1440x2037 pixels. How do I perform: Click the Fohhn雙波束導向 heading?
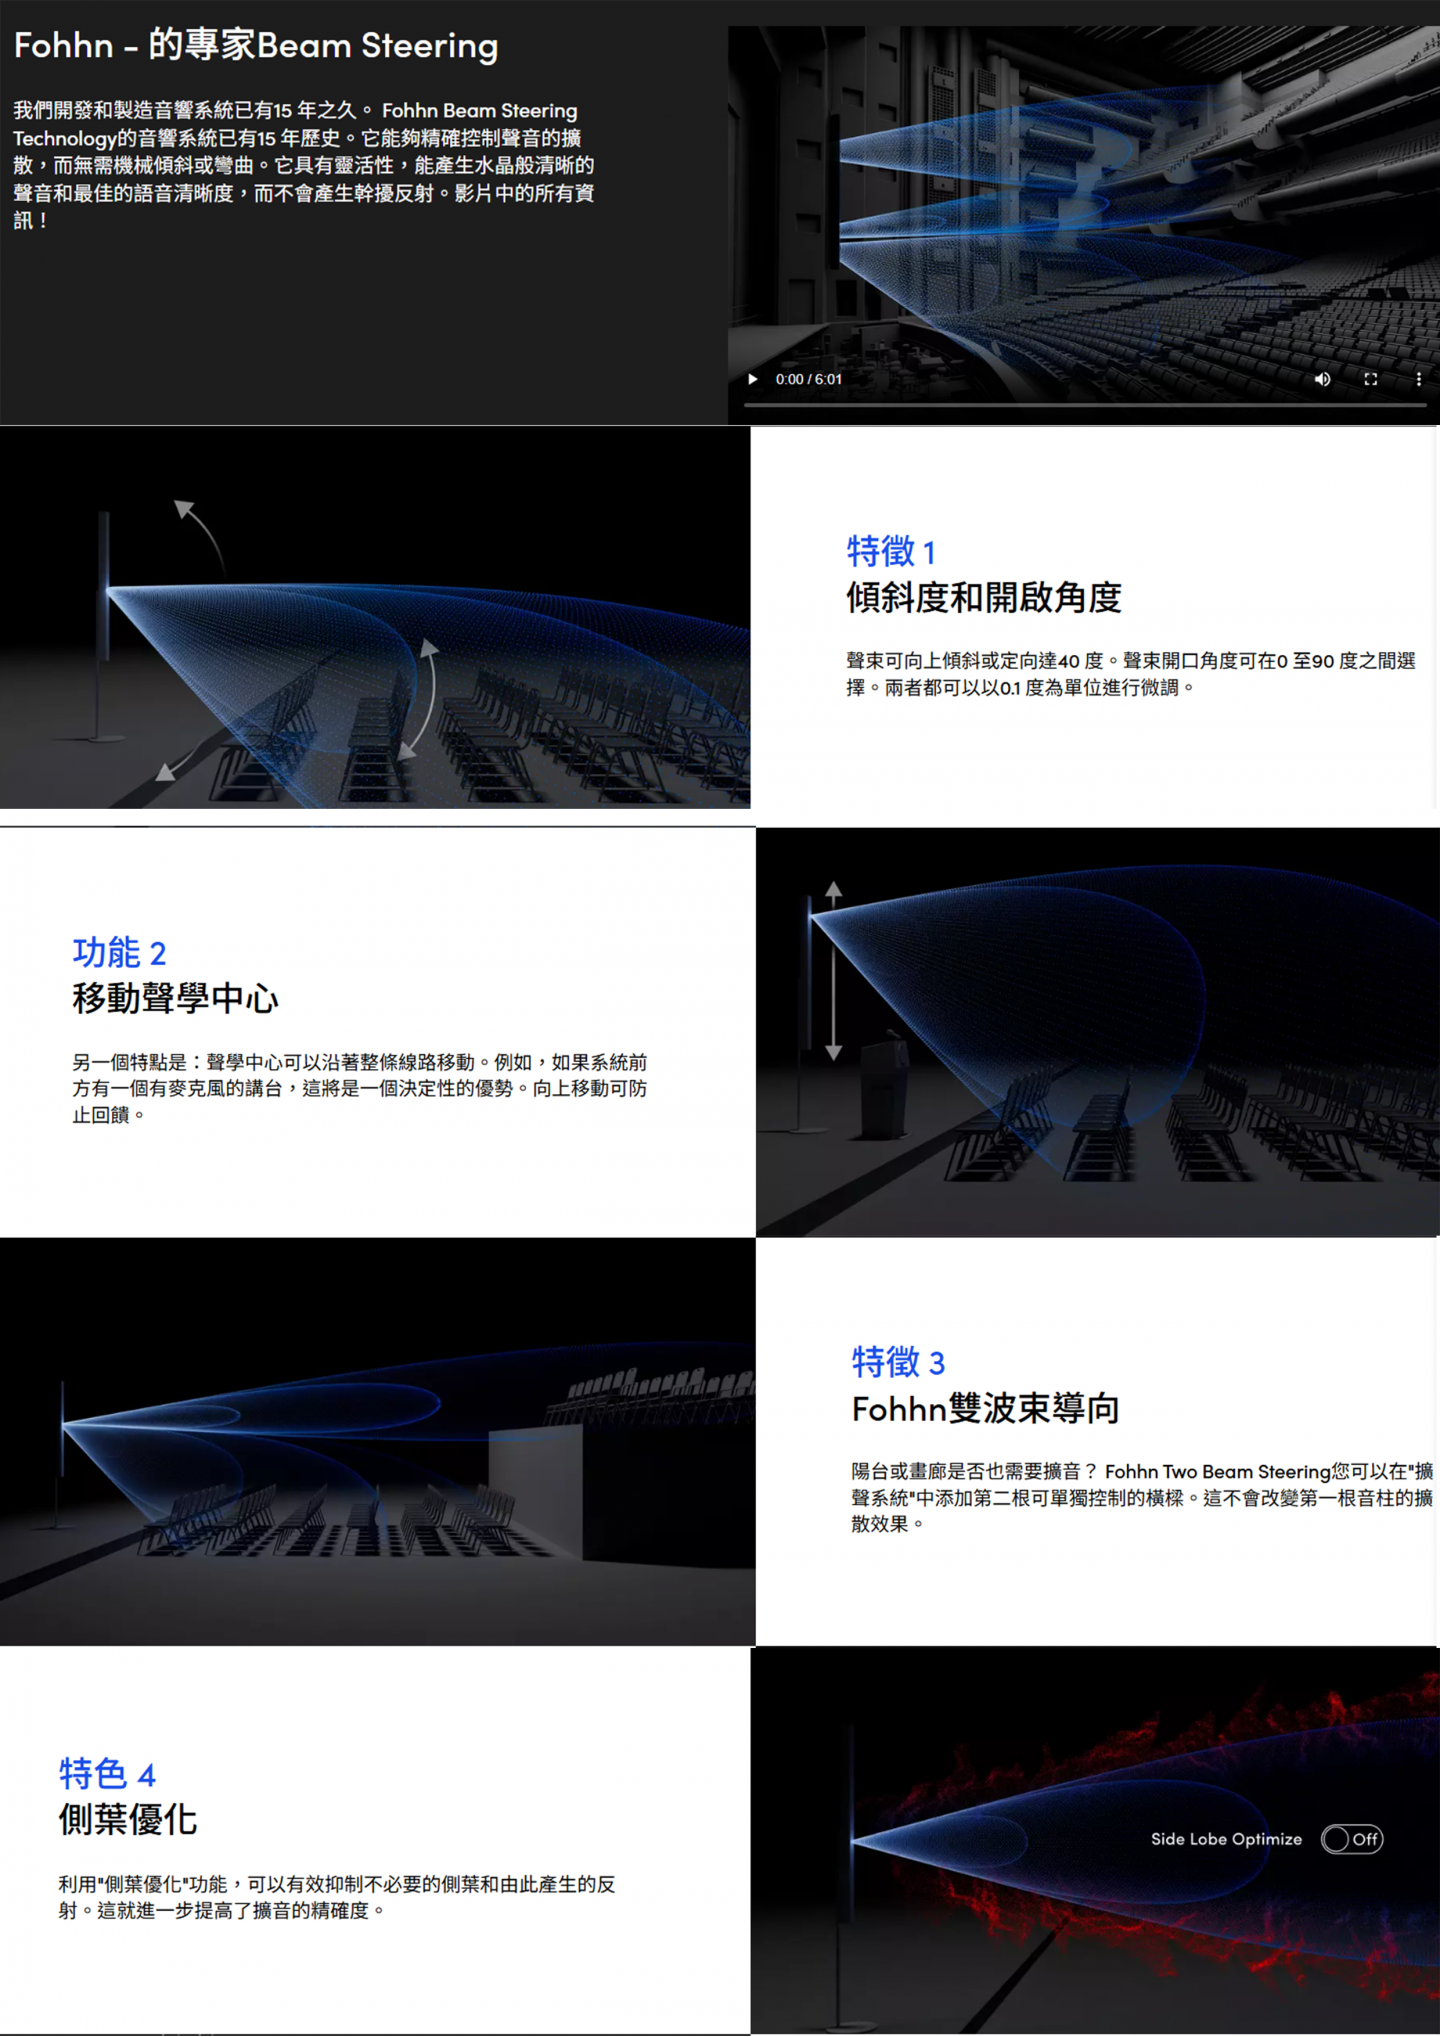click(985, 1408)
